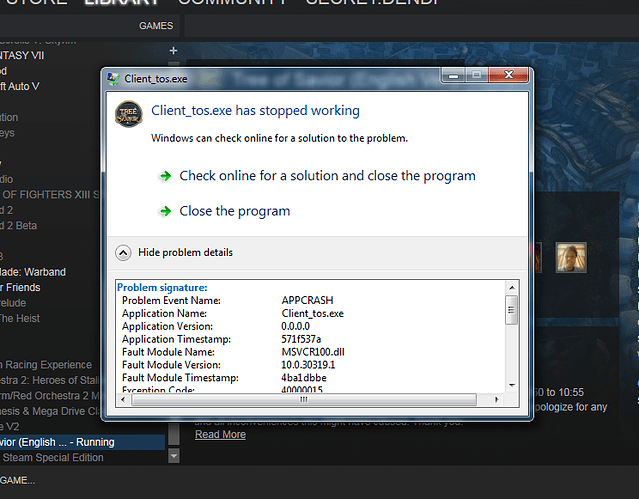
Task: Follow the Read More link
Action: pos(220,434)
